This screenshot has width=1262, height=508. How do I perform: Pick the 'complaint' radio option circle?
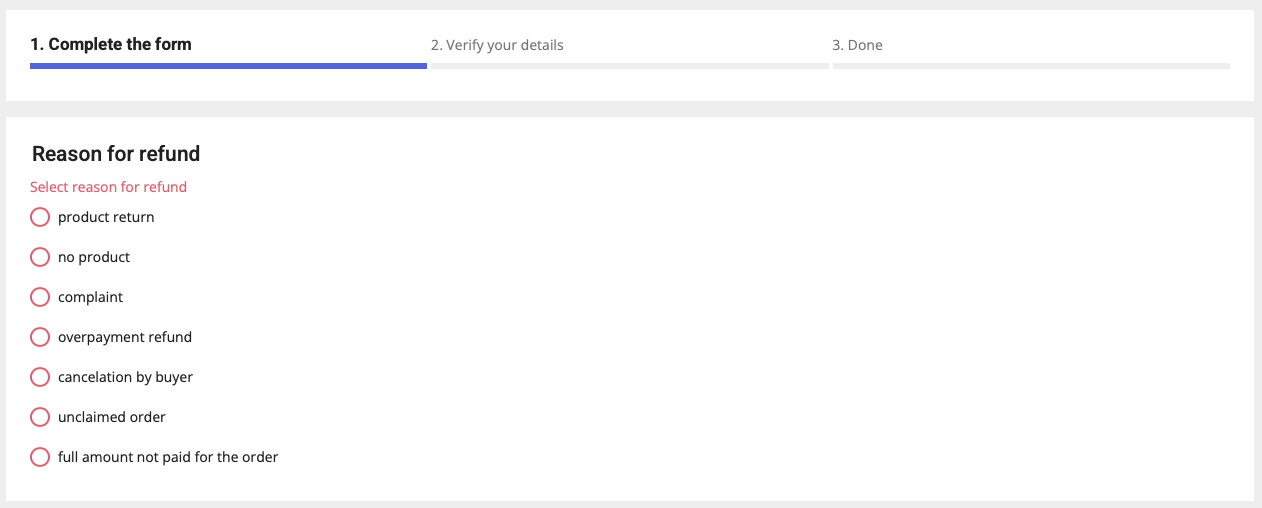click(x=40, y=297)
